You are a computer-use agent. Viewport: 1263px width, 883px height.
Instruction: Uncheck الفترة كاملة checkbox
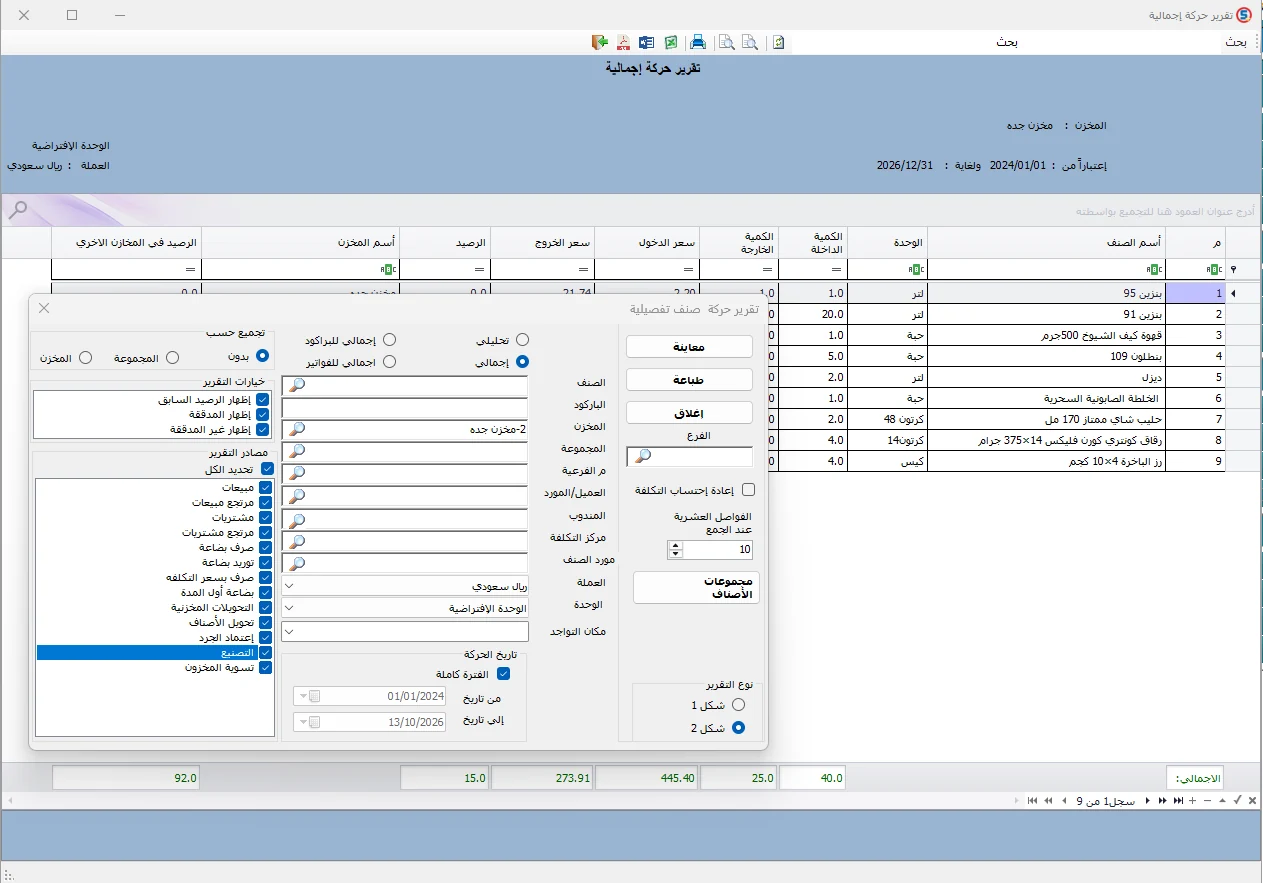(504, 674)
